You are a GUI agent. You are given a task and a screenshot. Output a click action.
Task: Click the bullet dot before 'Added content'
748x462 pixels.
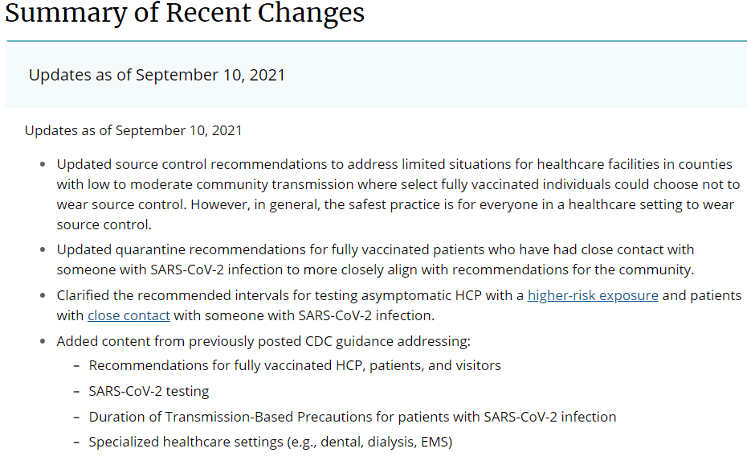click(40, 341)
